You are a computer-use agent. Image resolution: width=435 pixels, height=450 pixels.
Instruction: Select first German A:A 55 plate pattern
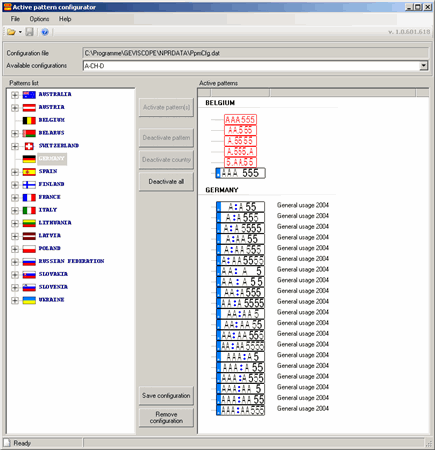pos(240,206)
